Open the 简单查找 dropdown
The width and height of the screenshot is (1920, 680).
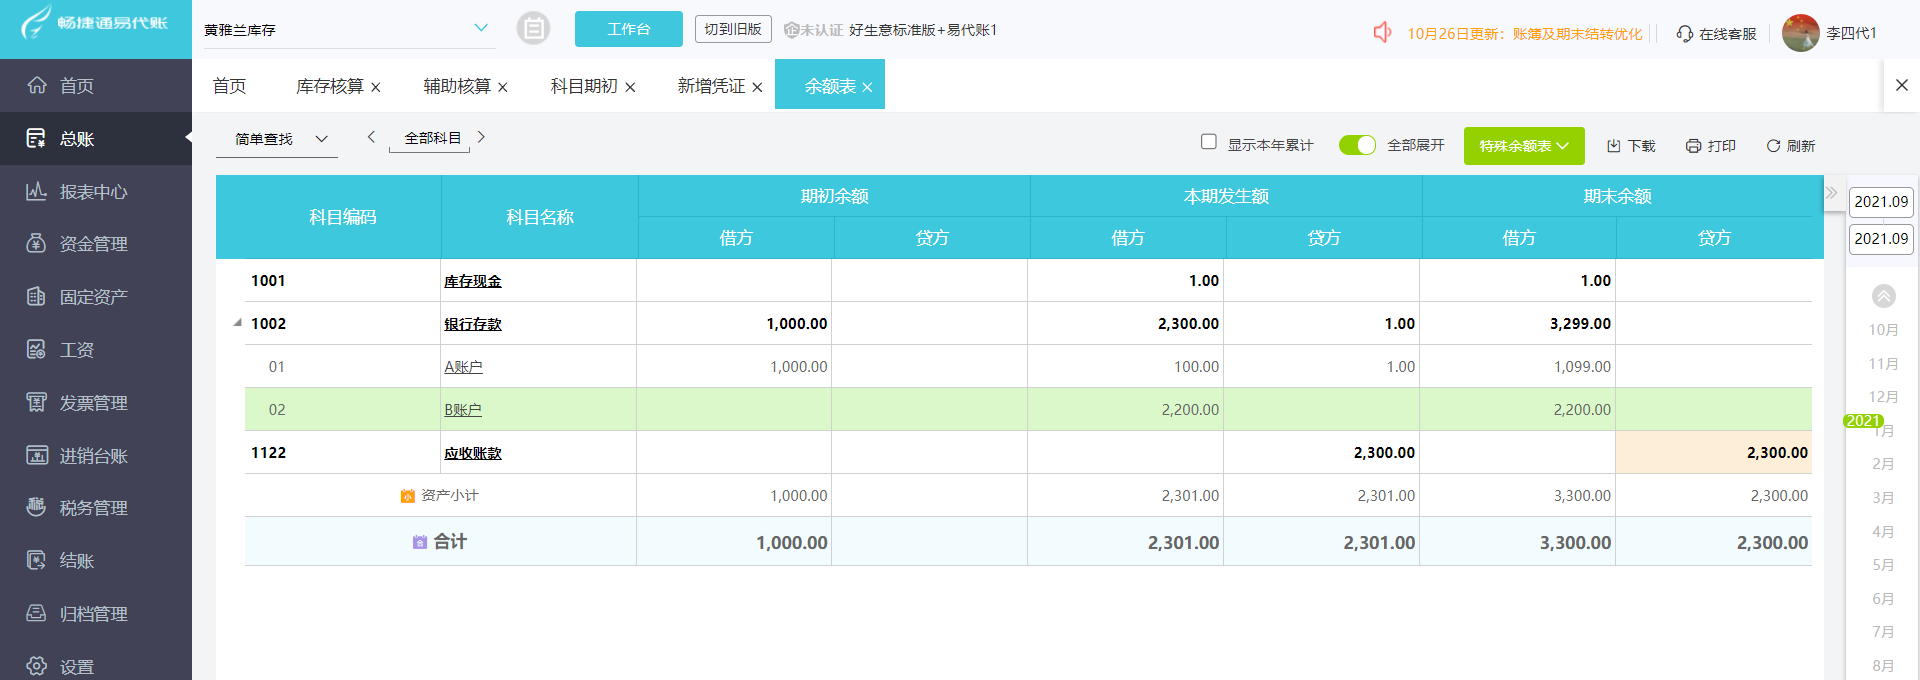(277, 139)
